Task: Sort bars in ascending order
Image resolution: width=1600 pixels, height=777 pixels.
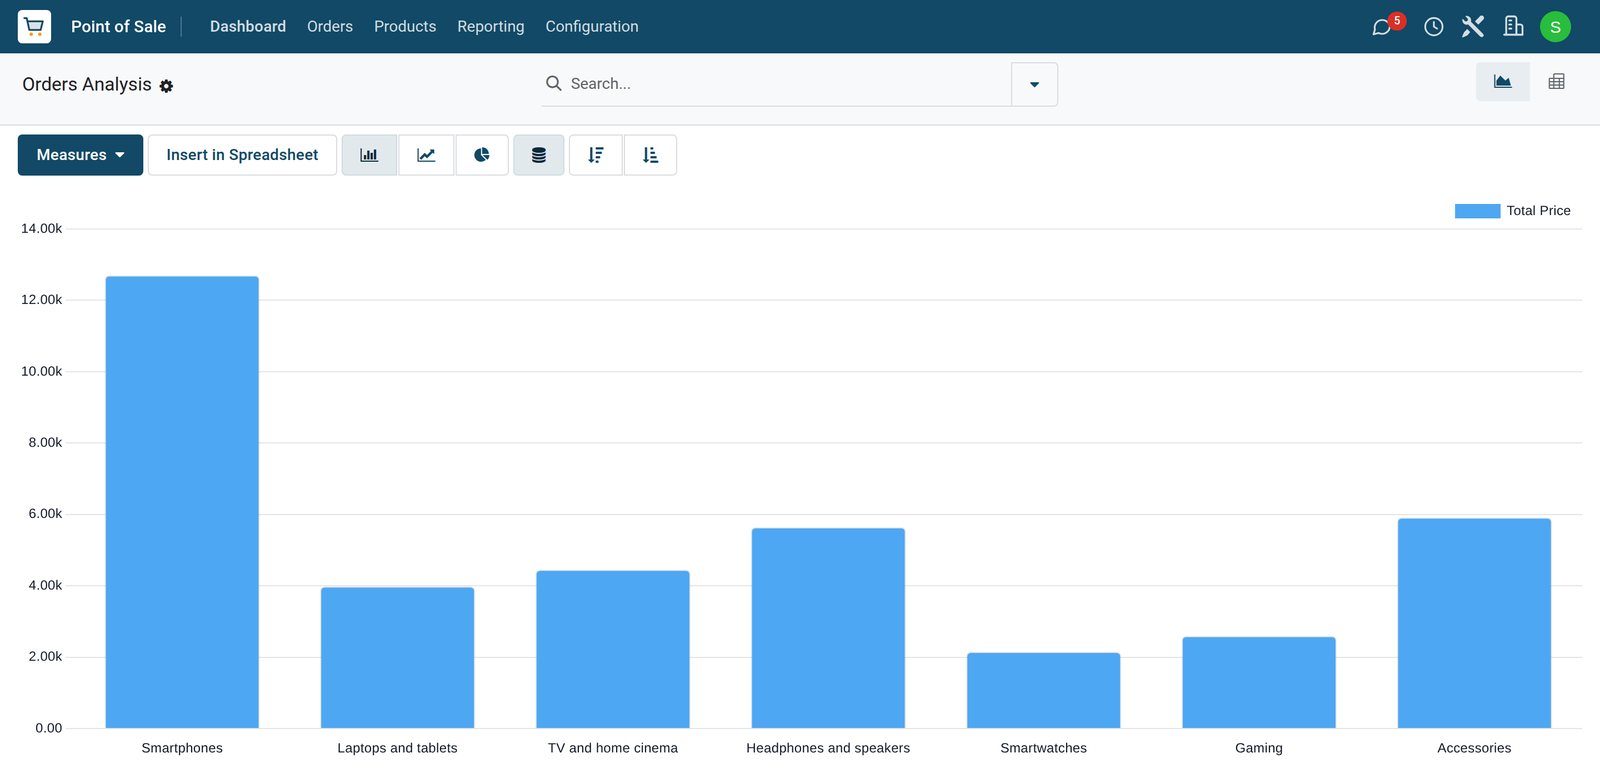Action: click(650, 155)
